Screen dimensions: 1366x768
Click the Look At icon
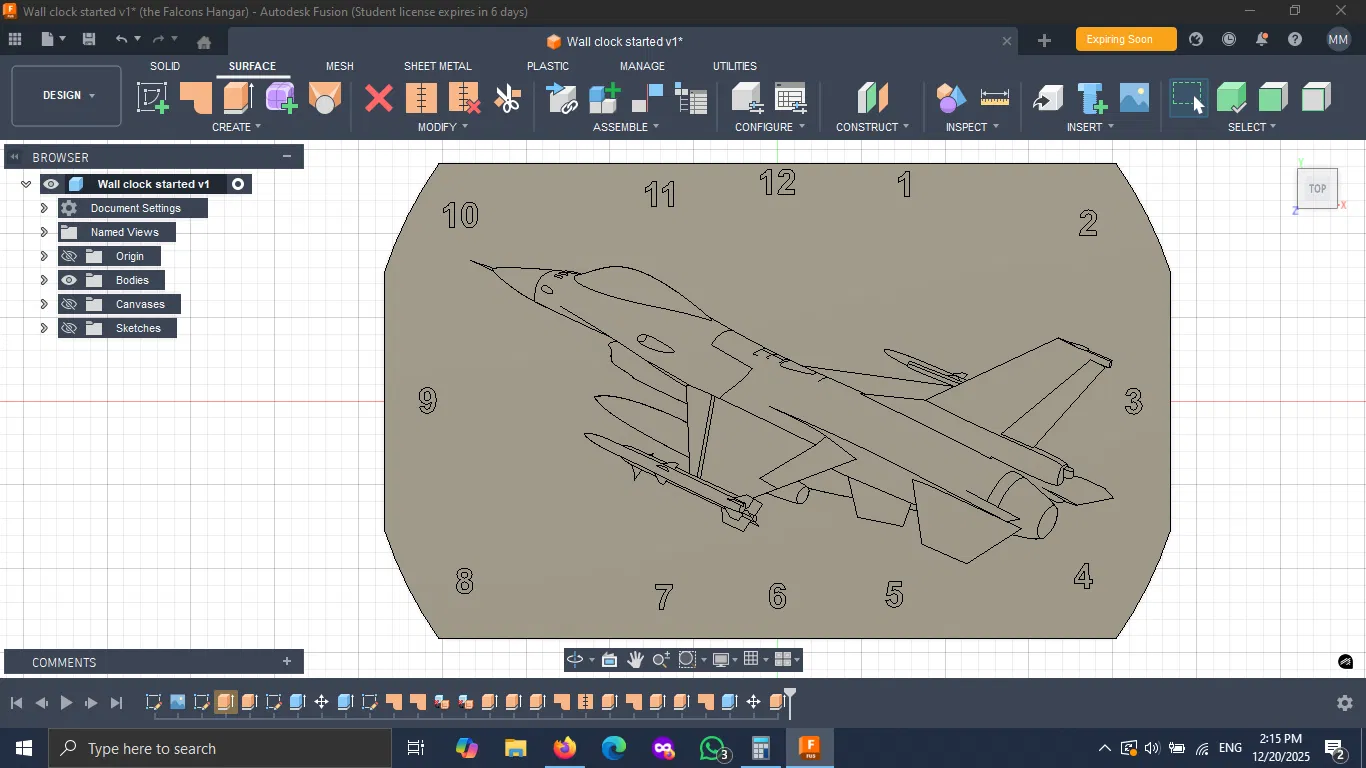(609, 660)
